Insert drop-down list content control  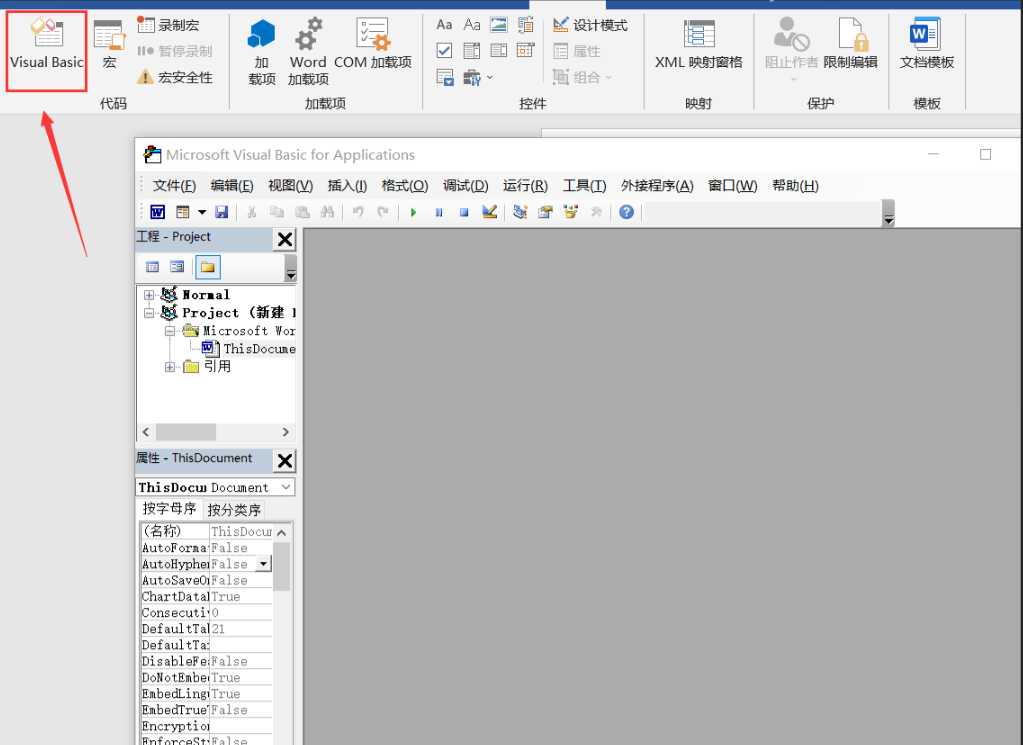click(x=498, y=50)
